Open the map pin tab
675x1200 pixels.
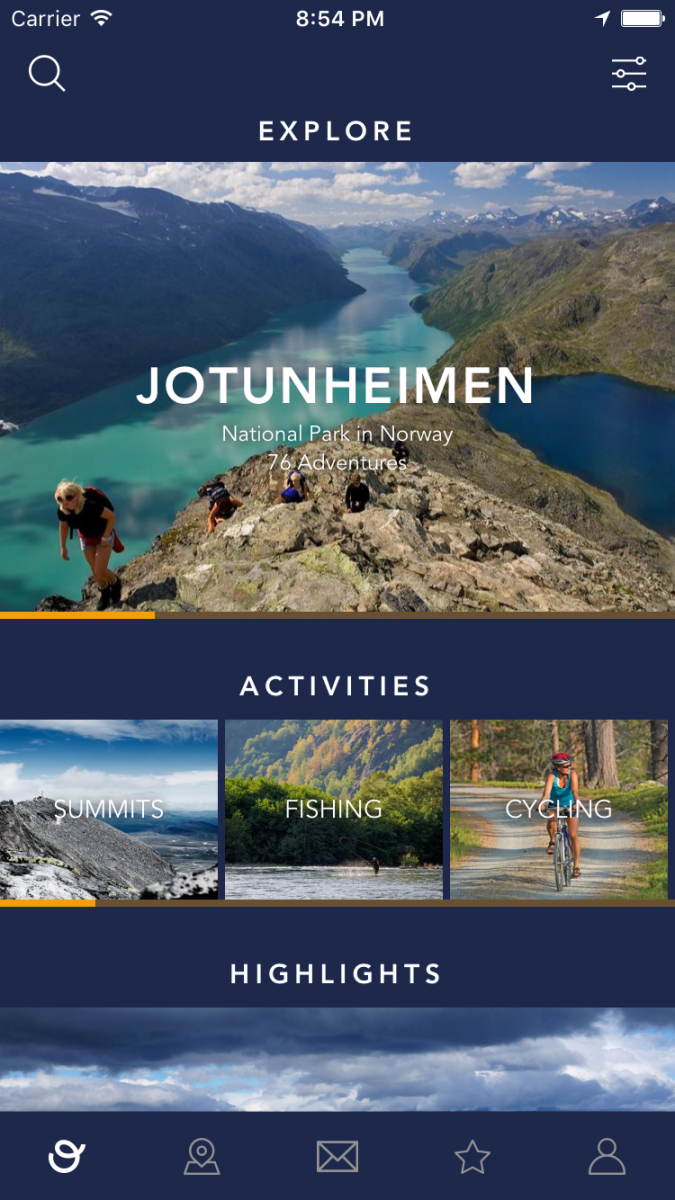[x=202, y=1157]
